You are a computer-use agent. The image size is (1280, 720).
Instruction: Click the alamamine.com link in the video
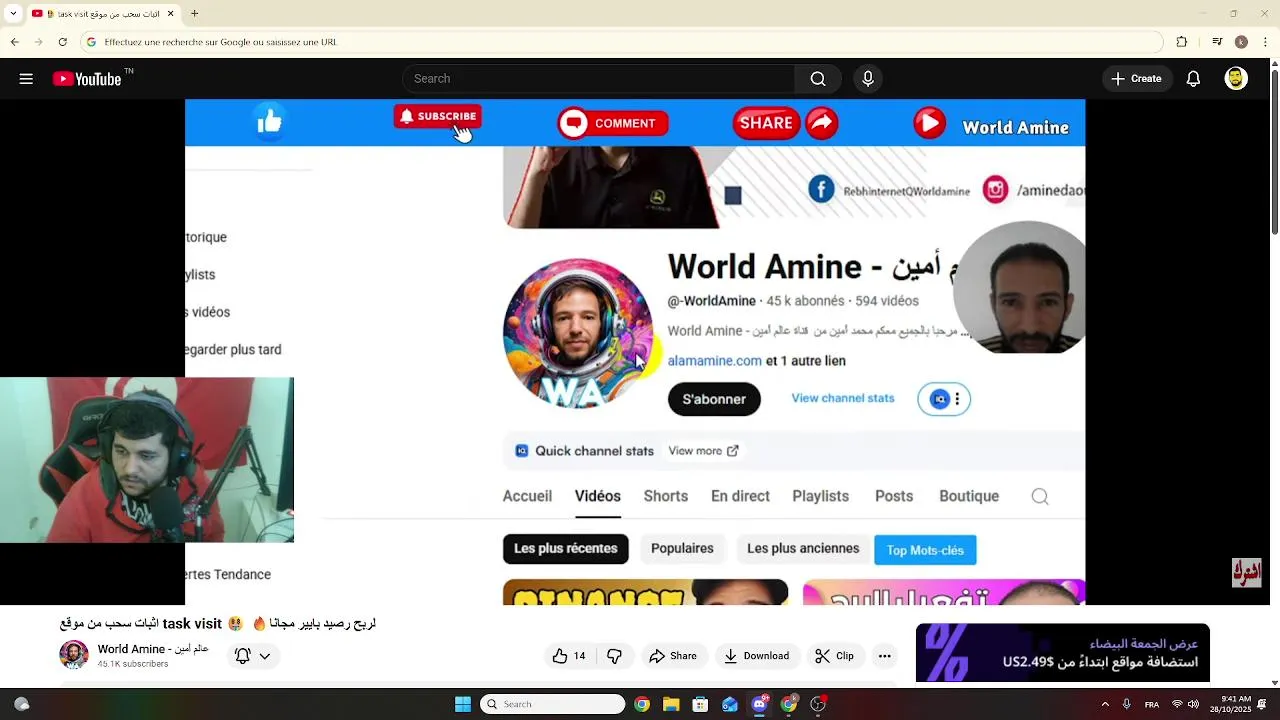coord(715,361)
